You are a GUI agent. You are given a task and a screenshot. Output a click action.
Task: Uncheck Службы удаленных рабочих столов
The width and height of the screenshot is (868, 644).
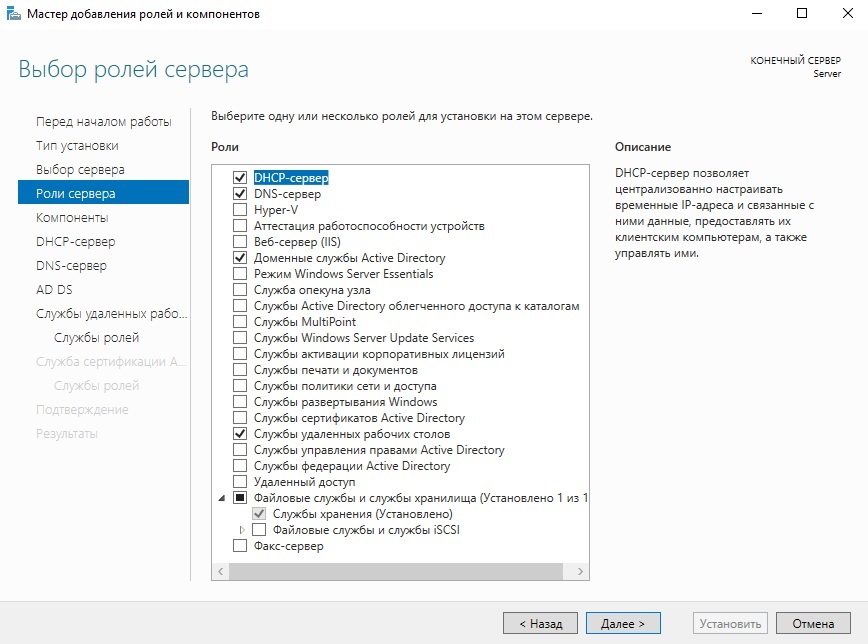point(239,434)
